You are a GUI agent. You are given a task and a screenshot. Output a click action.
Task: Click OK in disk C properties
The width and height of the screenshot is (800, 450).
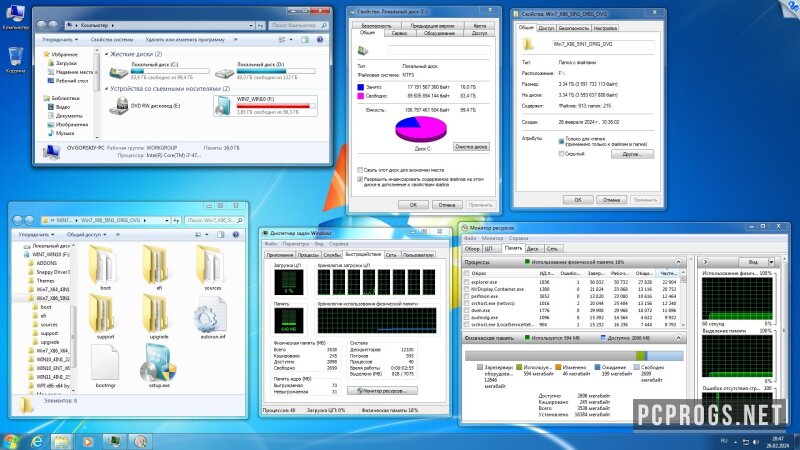pyautogui.click(x=413, y=205)
